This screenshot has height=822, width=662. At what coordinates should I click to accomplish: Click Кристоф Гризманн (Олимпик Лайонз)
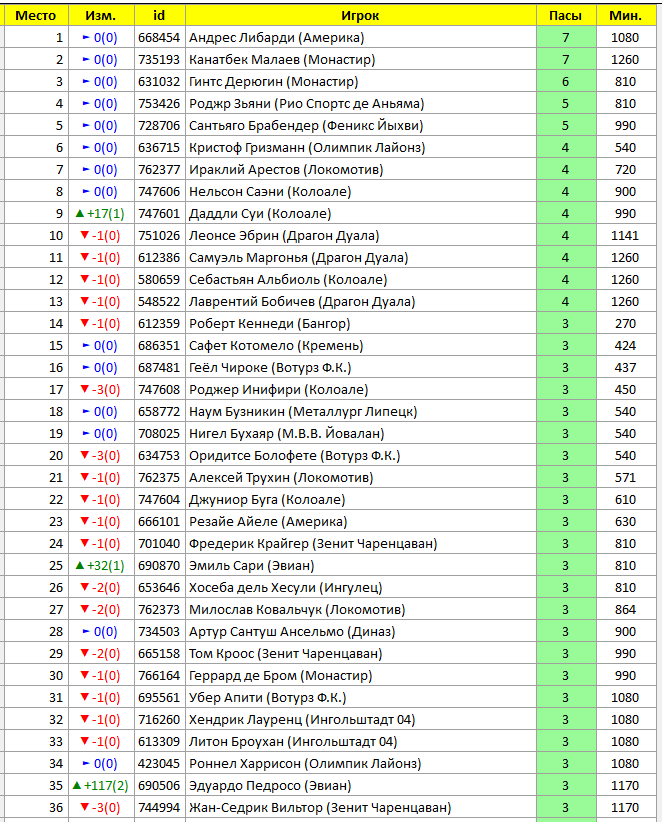(x=361, y=148)
